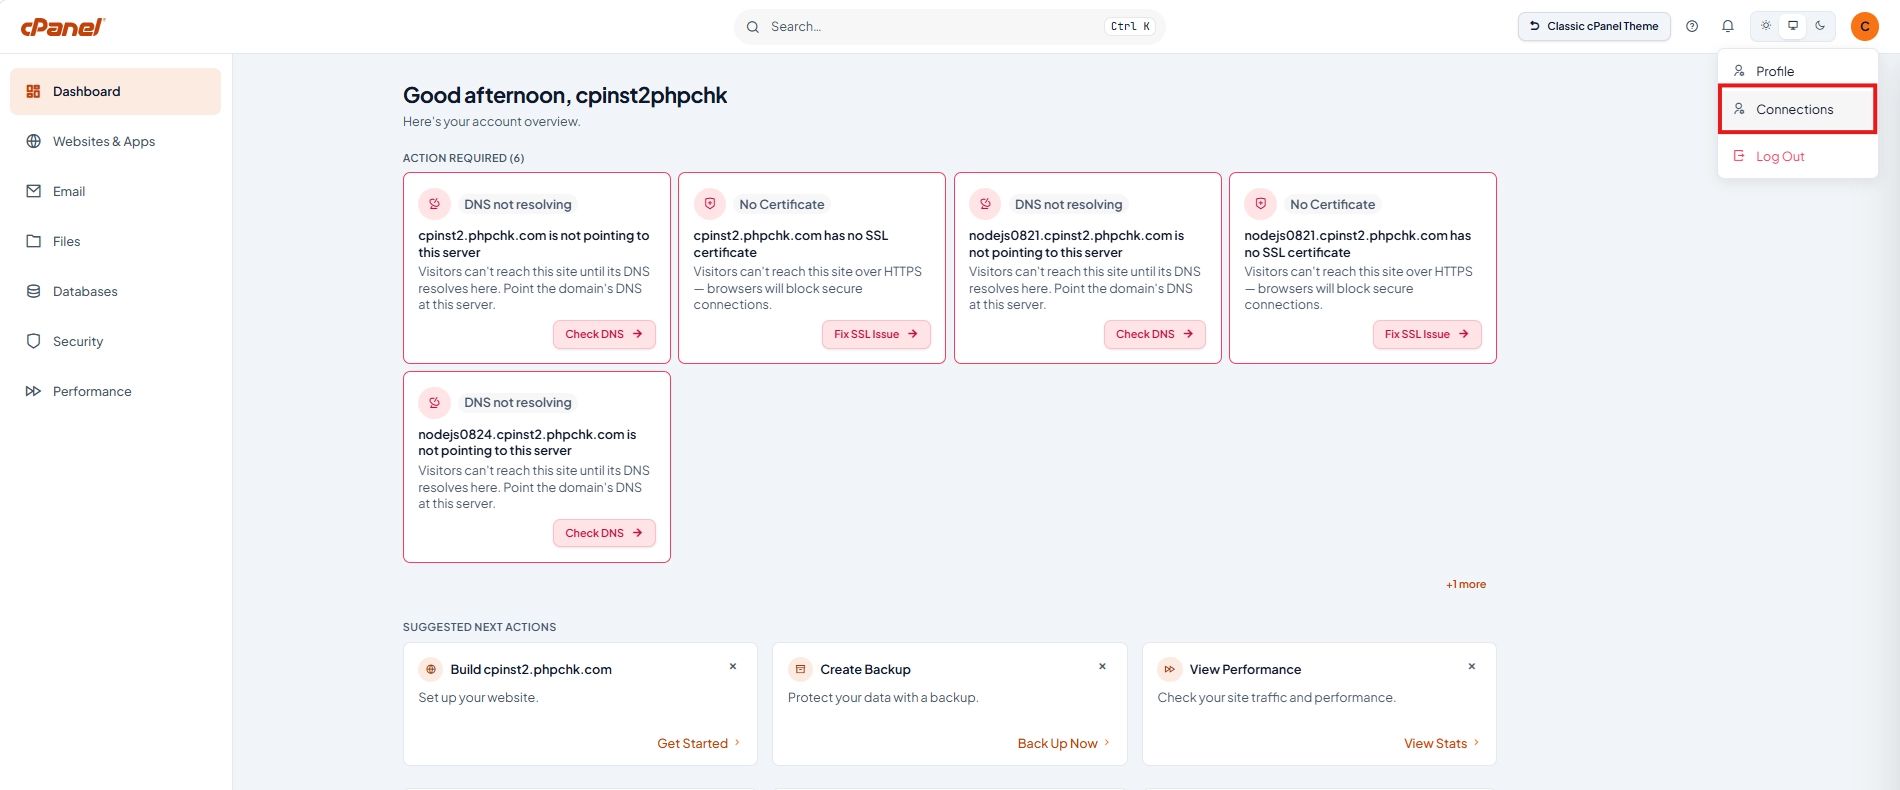Open help via the question mark icon

click(1692, 26)
